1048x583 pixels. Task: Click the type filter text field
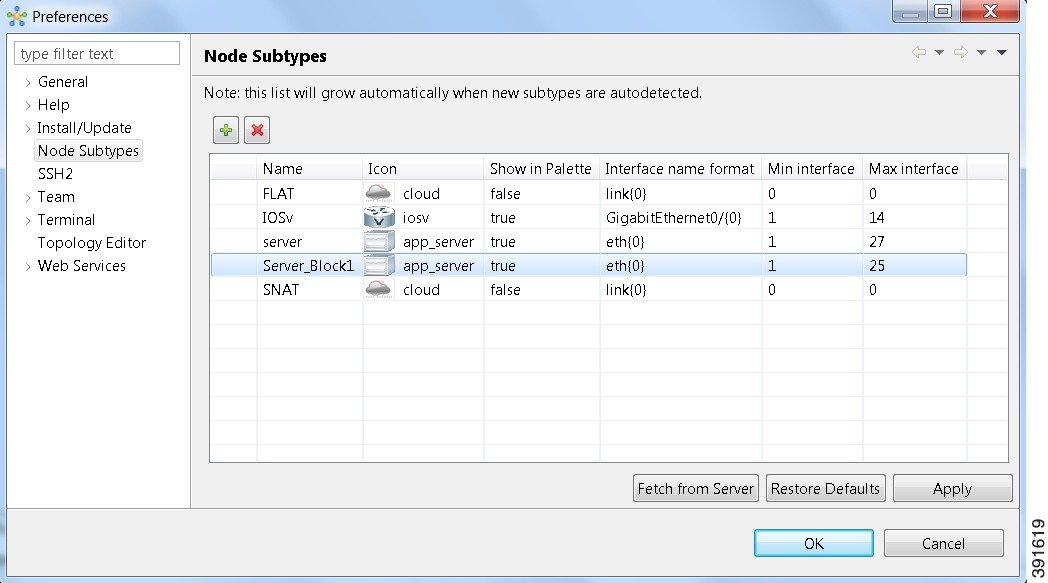tap(96, 52)
